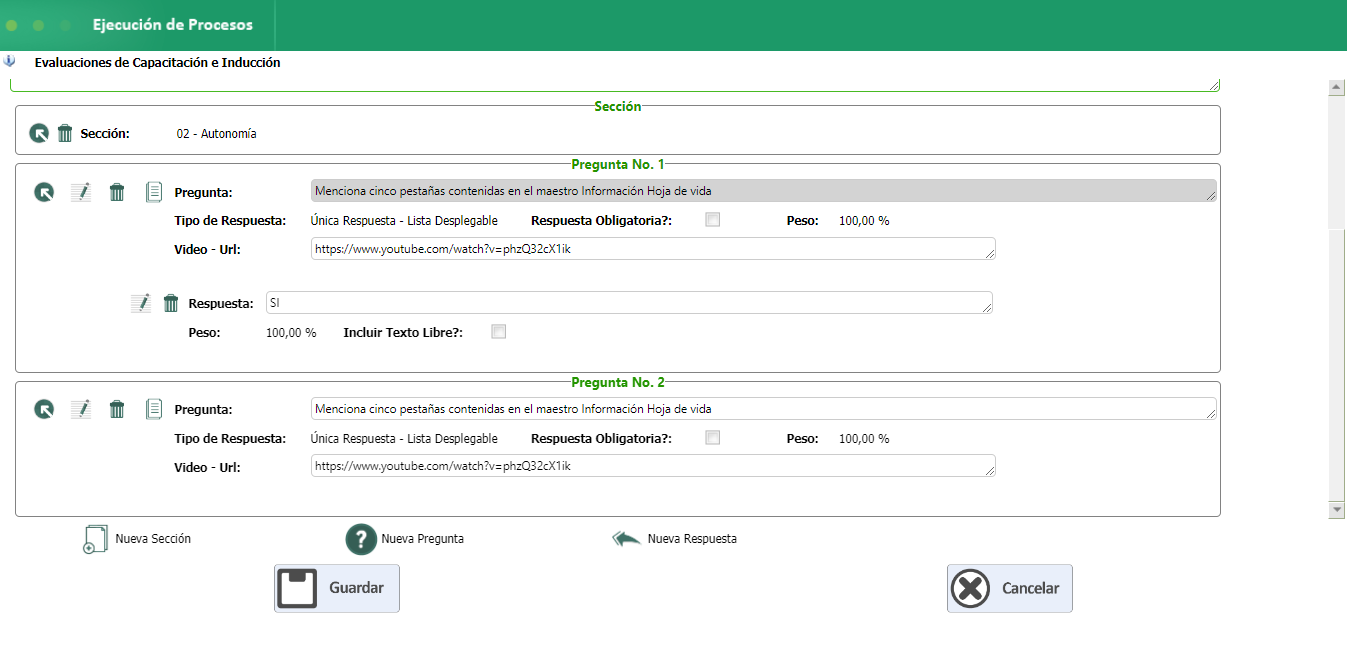The image size is (1347, 654).
Task: Toggle Respuesta Obligatoria for Pregunta No. 1
Action: pos(713,220)
